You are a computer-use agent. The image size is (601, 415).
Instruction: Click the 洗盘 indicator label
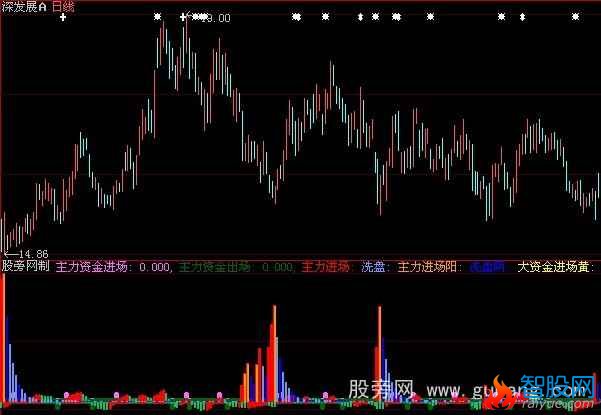[373, 266]
